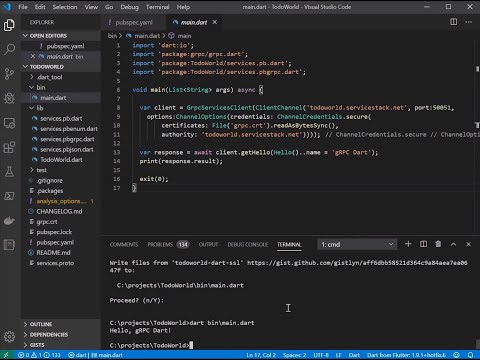This screenshot has height=360, width=480.
Task: Click the remote window indicator in status bar
Action: tap(6, 355)
